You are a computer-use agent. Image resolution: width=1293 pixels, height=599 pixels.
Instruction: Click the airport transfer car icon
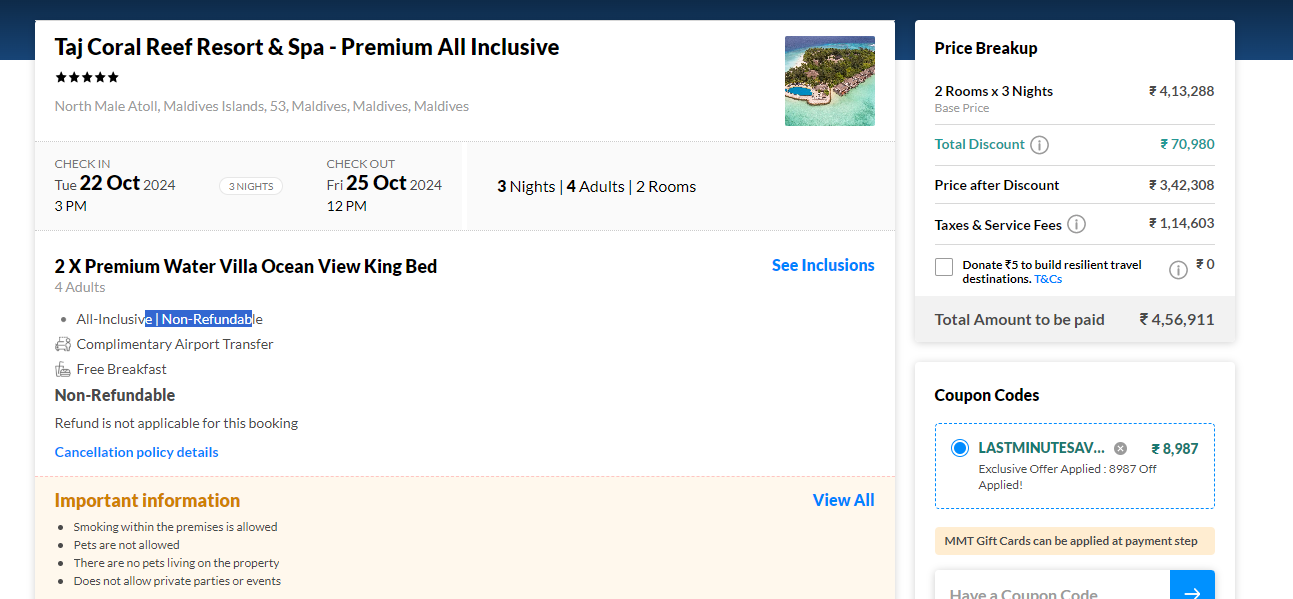click(63, 344)
